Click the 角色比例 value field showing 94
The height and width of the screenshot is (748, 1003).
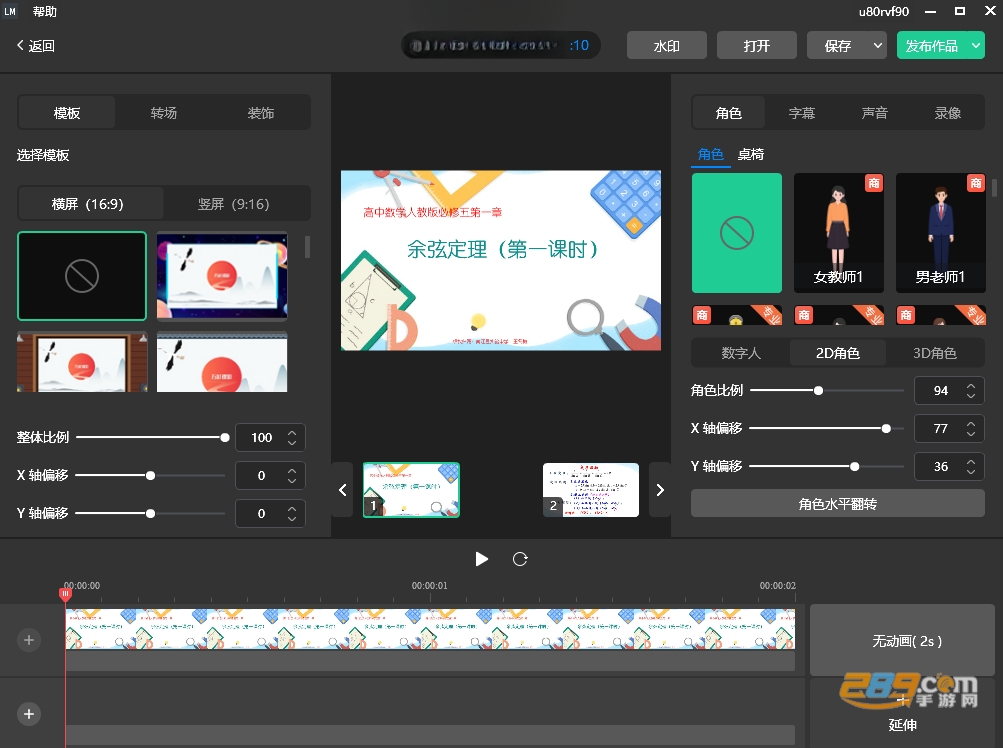pos(940,390)
